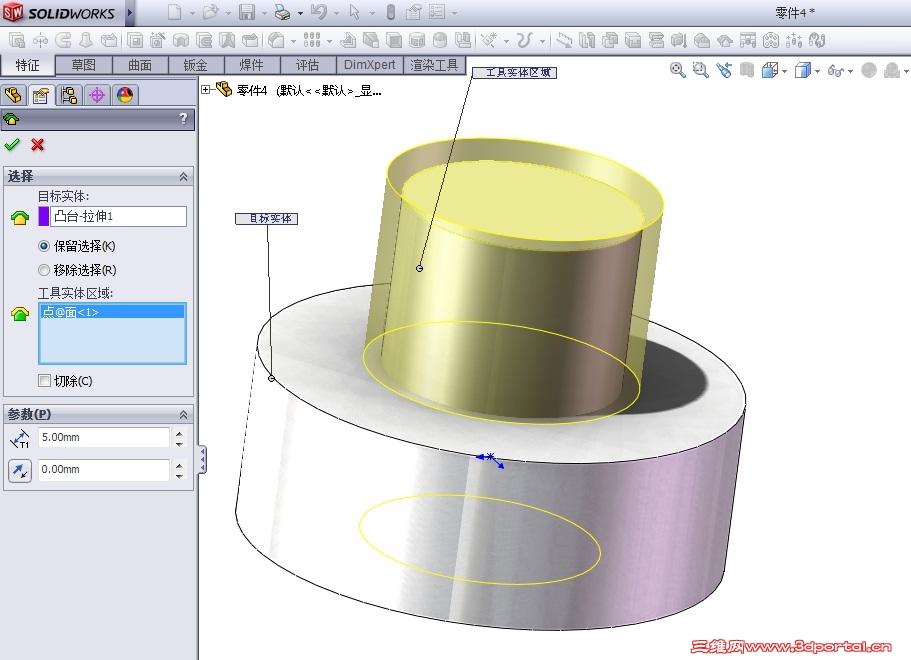The image size is (911, 660).
Task: Accept with the green checkmark OK
Action: [12, 144]
